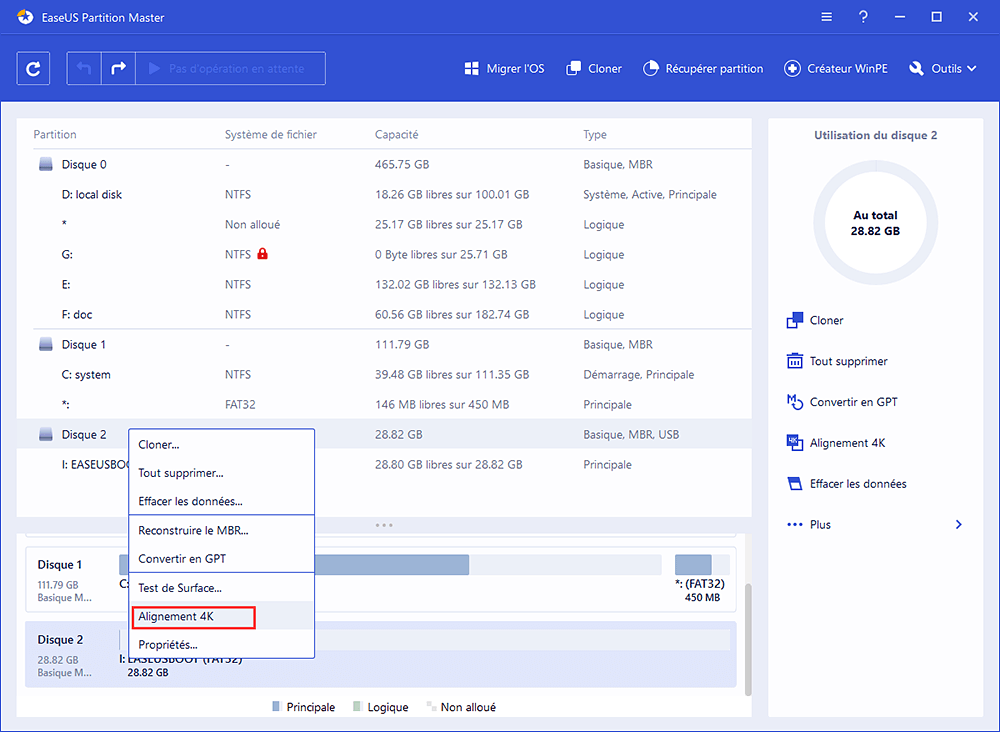The image size is (1000, 732).
Task: Click the three-dot pane splitter handle
Action: pos(384,525)
